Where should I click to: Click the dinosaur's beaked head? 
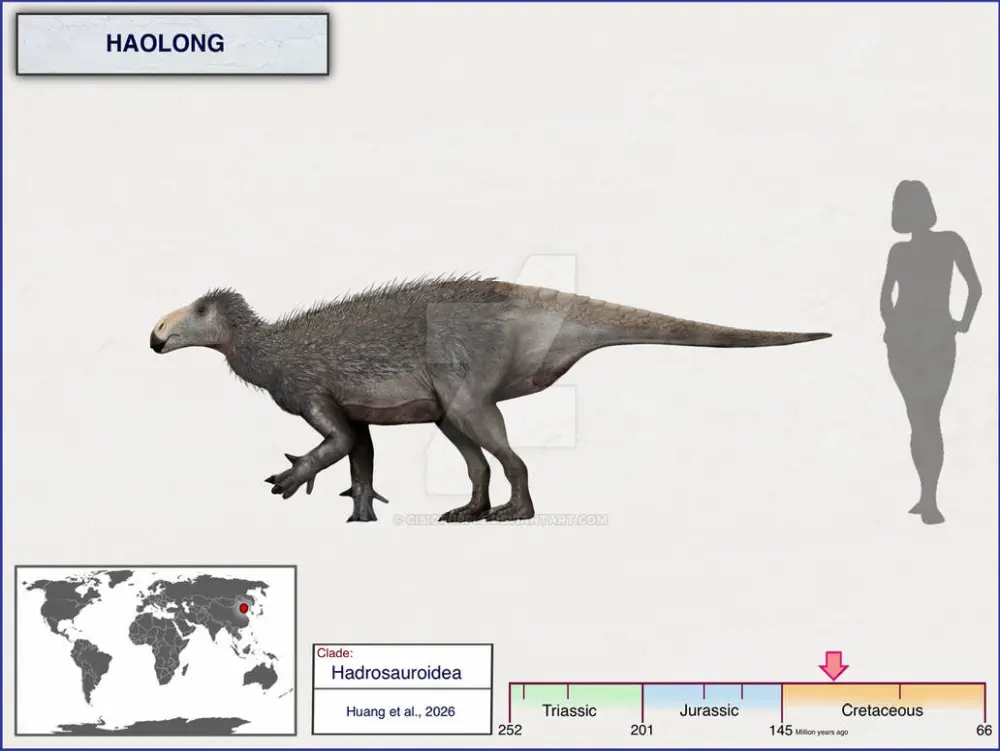pos(185,325)
